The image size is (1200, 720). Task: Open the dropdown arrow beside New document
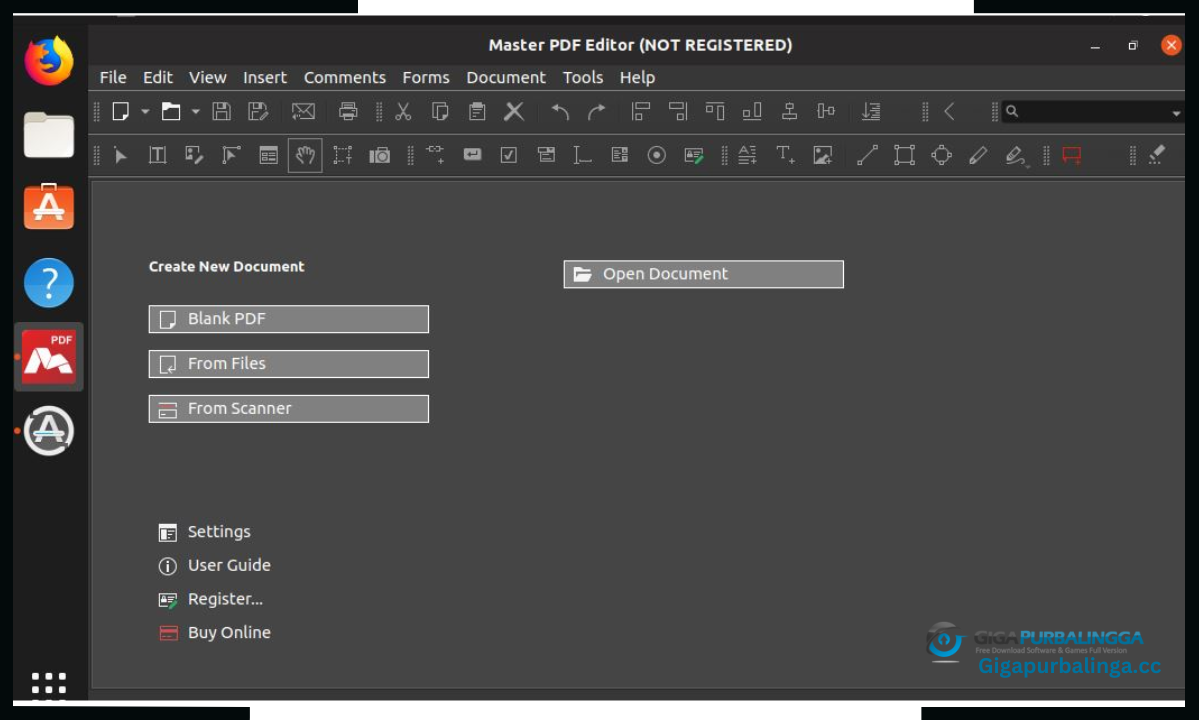[145, 112]
